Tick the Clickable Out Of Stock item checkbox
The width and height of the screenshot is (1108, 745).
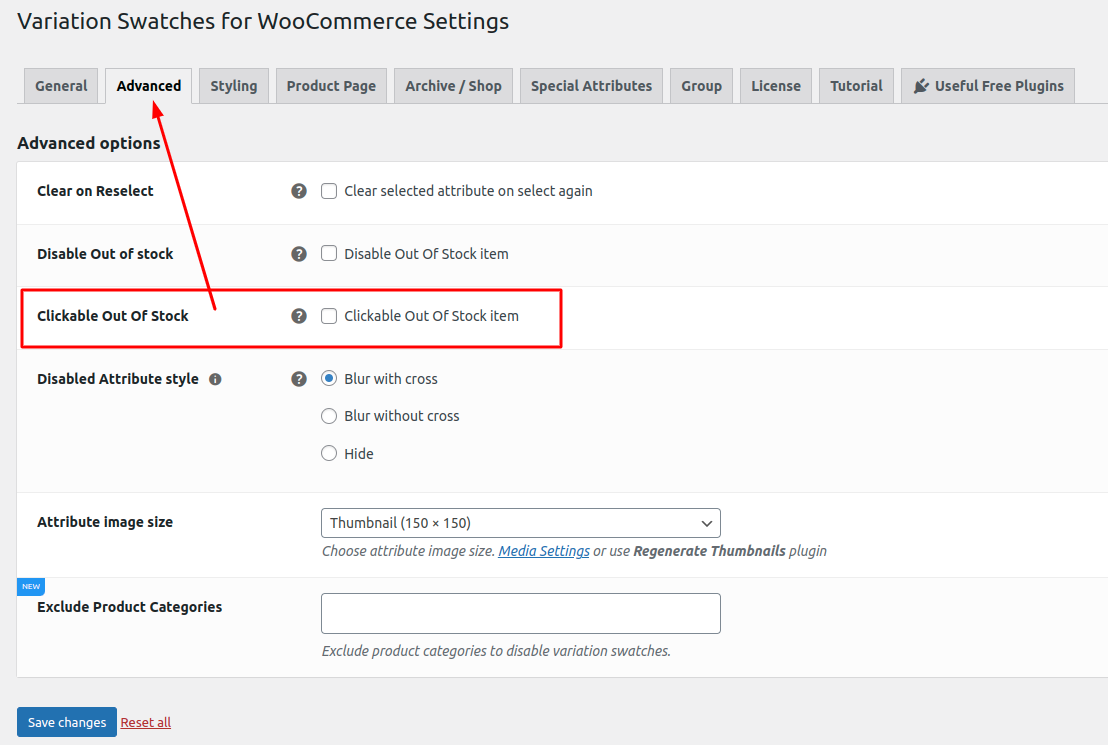[329, 316]
